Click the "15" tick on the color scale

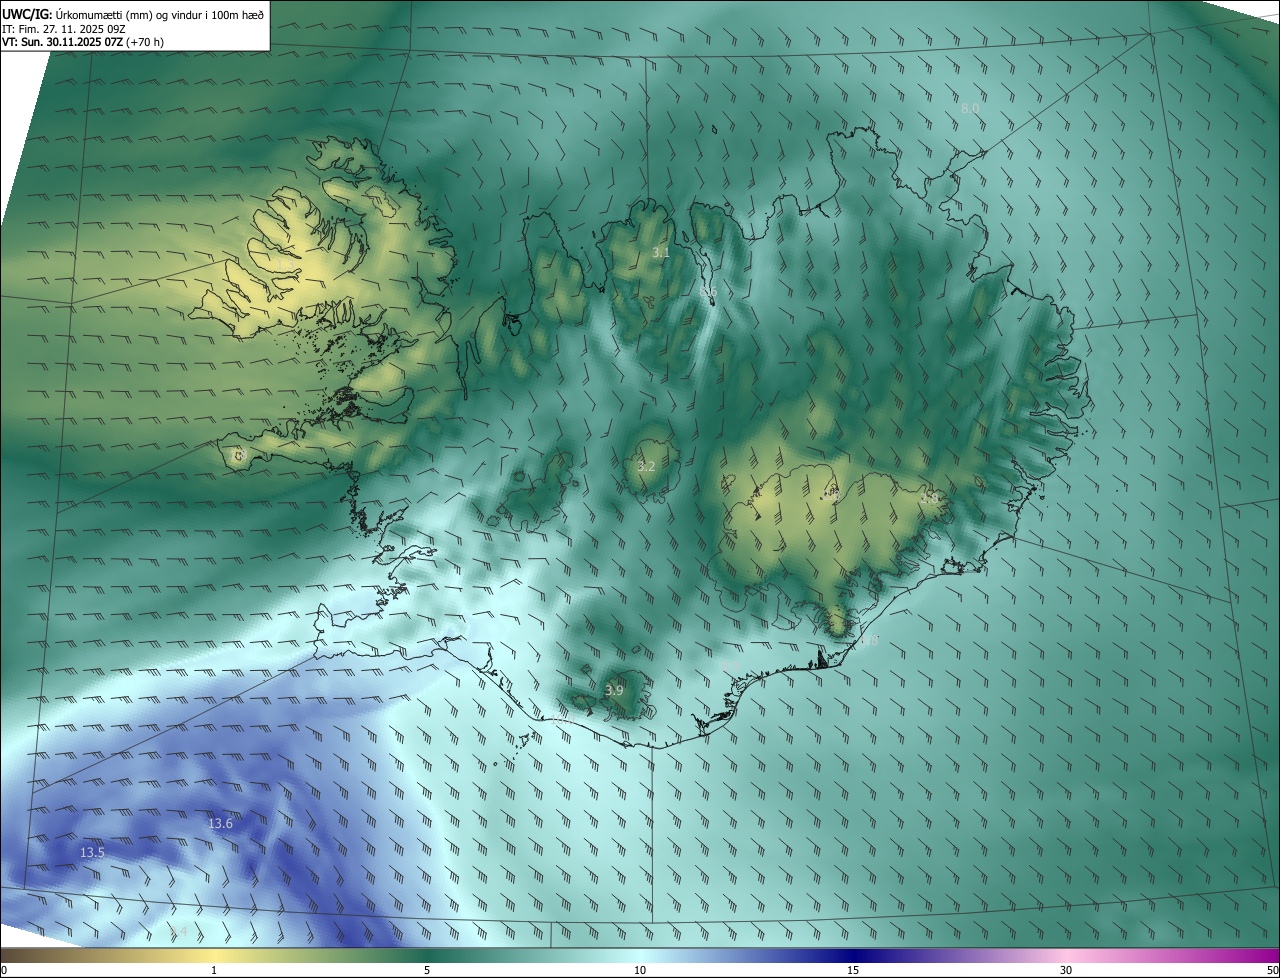(x=853, y=970)
